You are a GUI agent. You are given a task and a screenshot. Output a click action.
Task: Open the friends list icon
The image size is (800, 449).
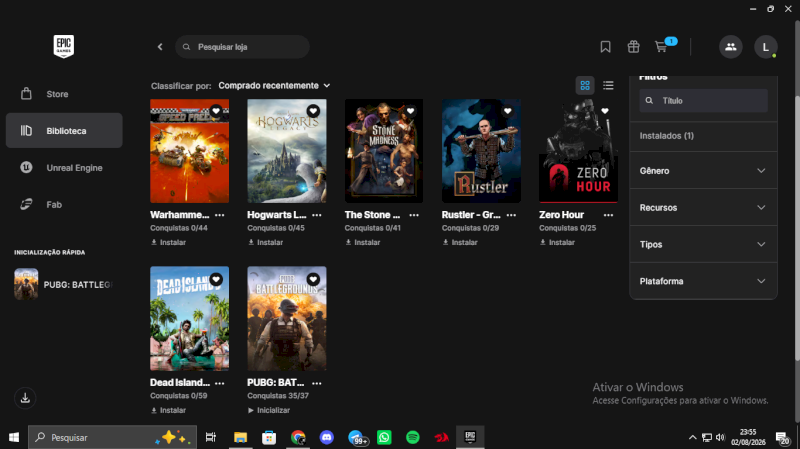[731, 47]
